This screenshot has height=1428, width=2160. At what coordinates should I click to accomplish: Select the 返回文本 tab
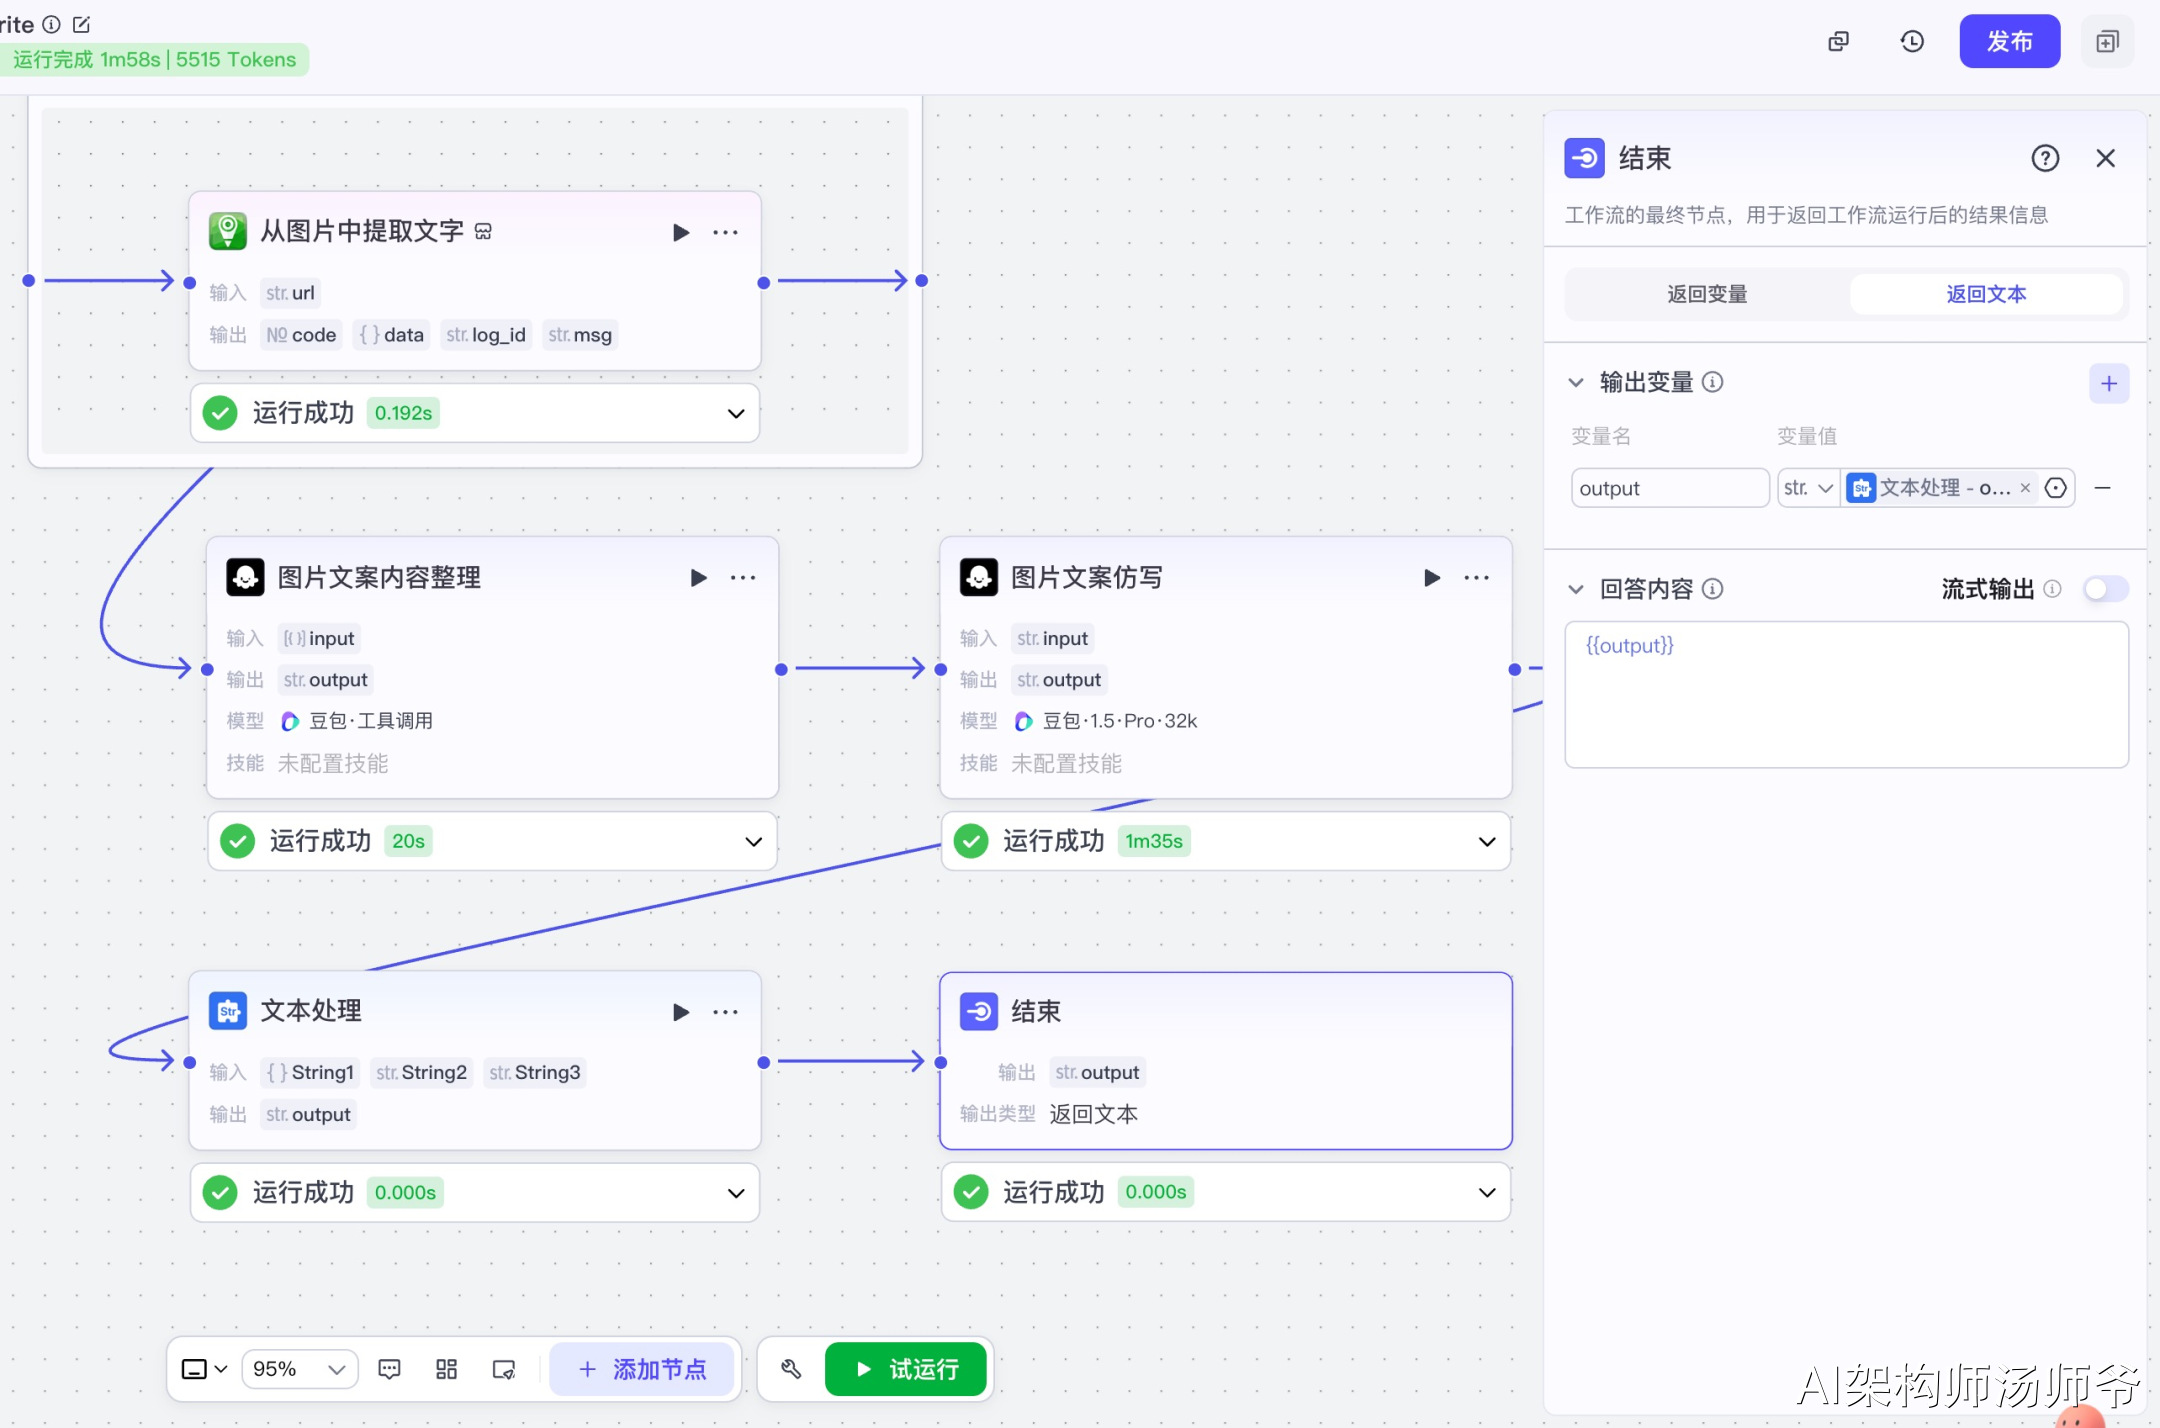pyautogui.click(x=1985, y=294)
